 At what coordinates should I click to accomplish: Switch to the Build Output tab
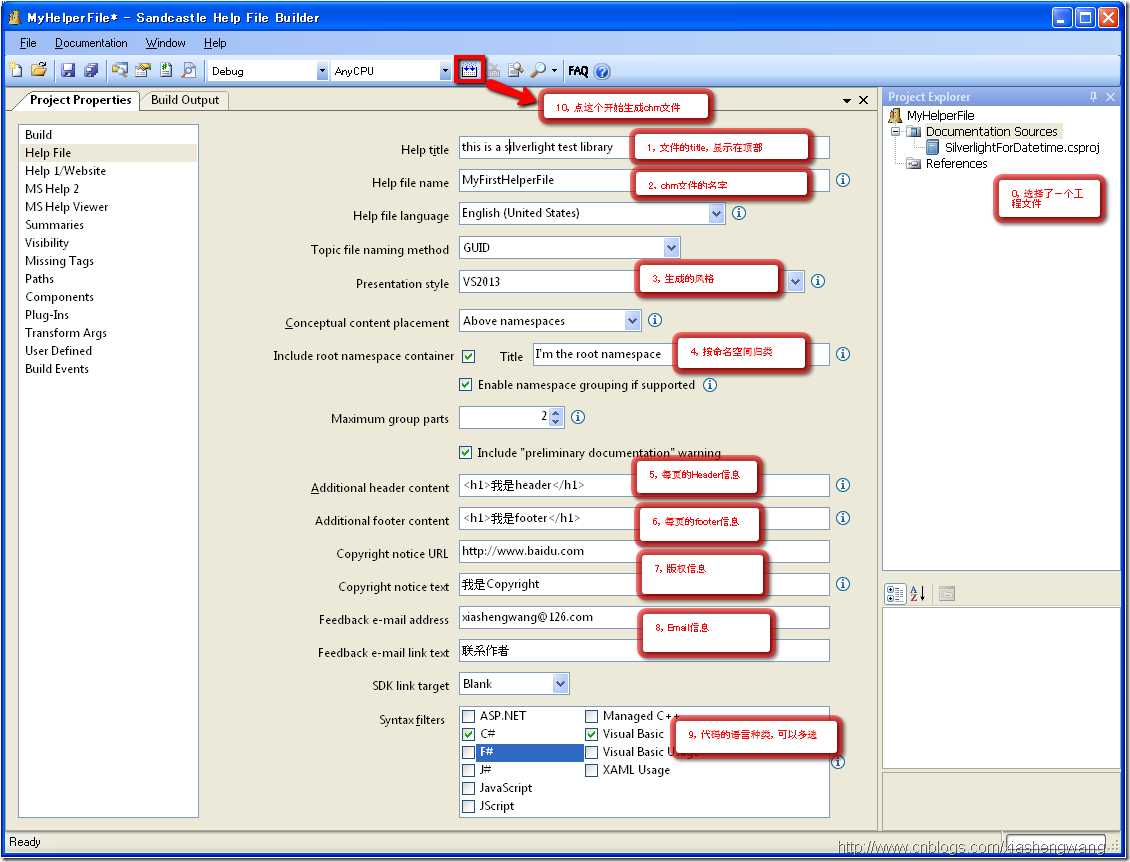click(x=184, y=99)
